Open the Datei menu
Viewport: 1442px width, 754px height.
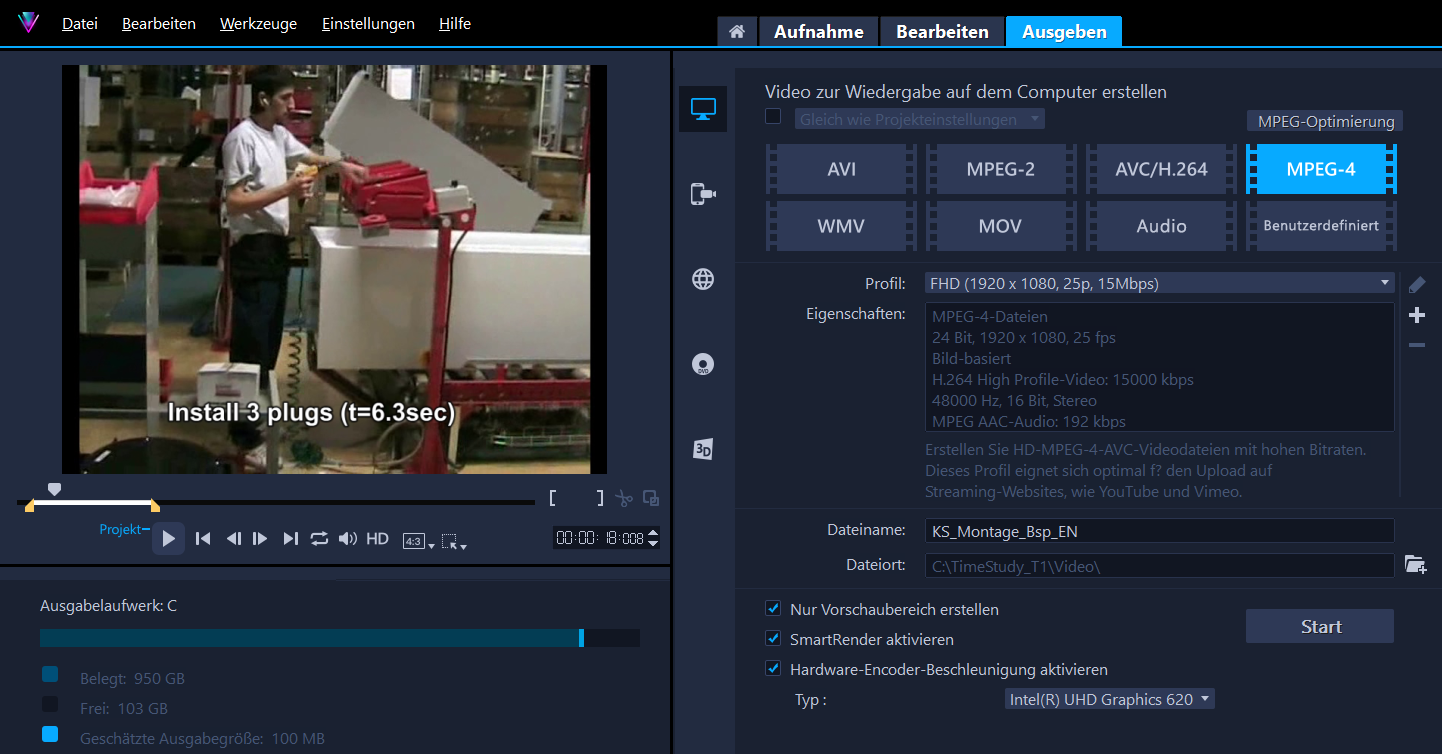[x=80, y=23]
